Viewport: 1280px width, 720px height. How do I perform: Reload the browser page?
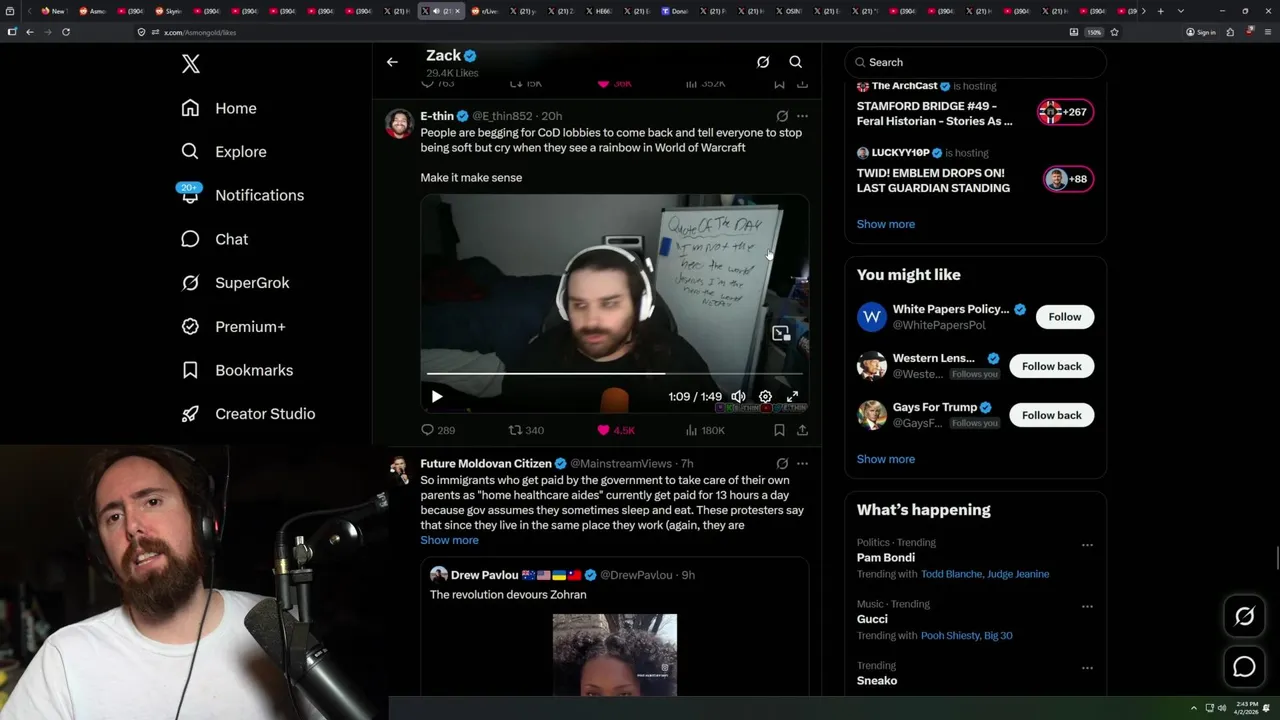(66, 32)
